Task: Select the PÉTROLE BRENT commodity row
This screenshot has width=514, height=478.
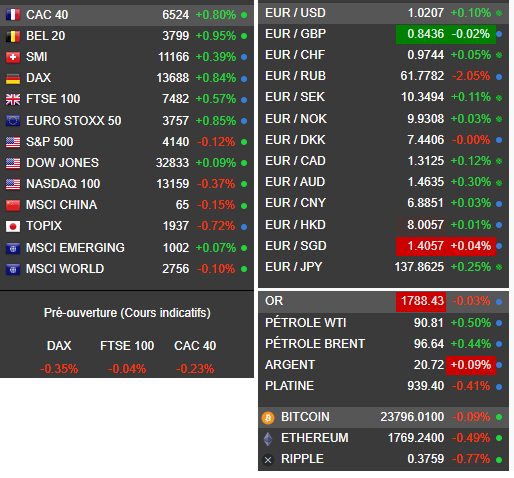Action: click(383, 344)
